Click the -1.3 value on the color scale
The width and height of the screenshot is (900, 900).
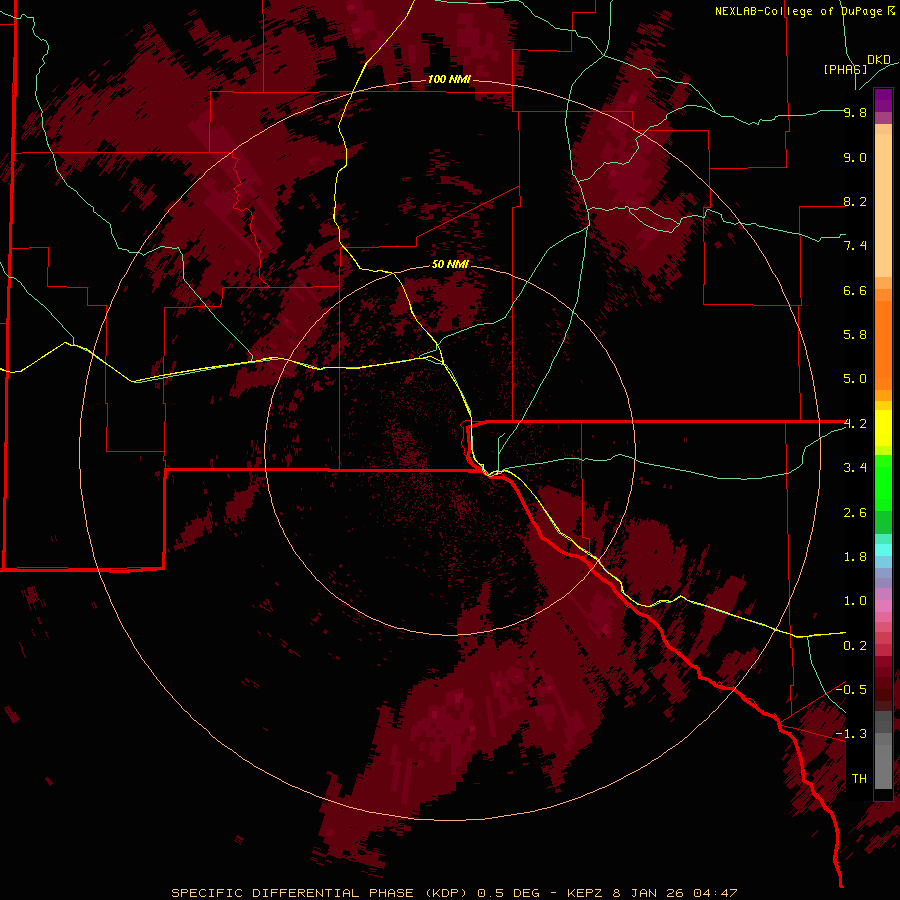coord(851,734)
